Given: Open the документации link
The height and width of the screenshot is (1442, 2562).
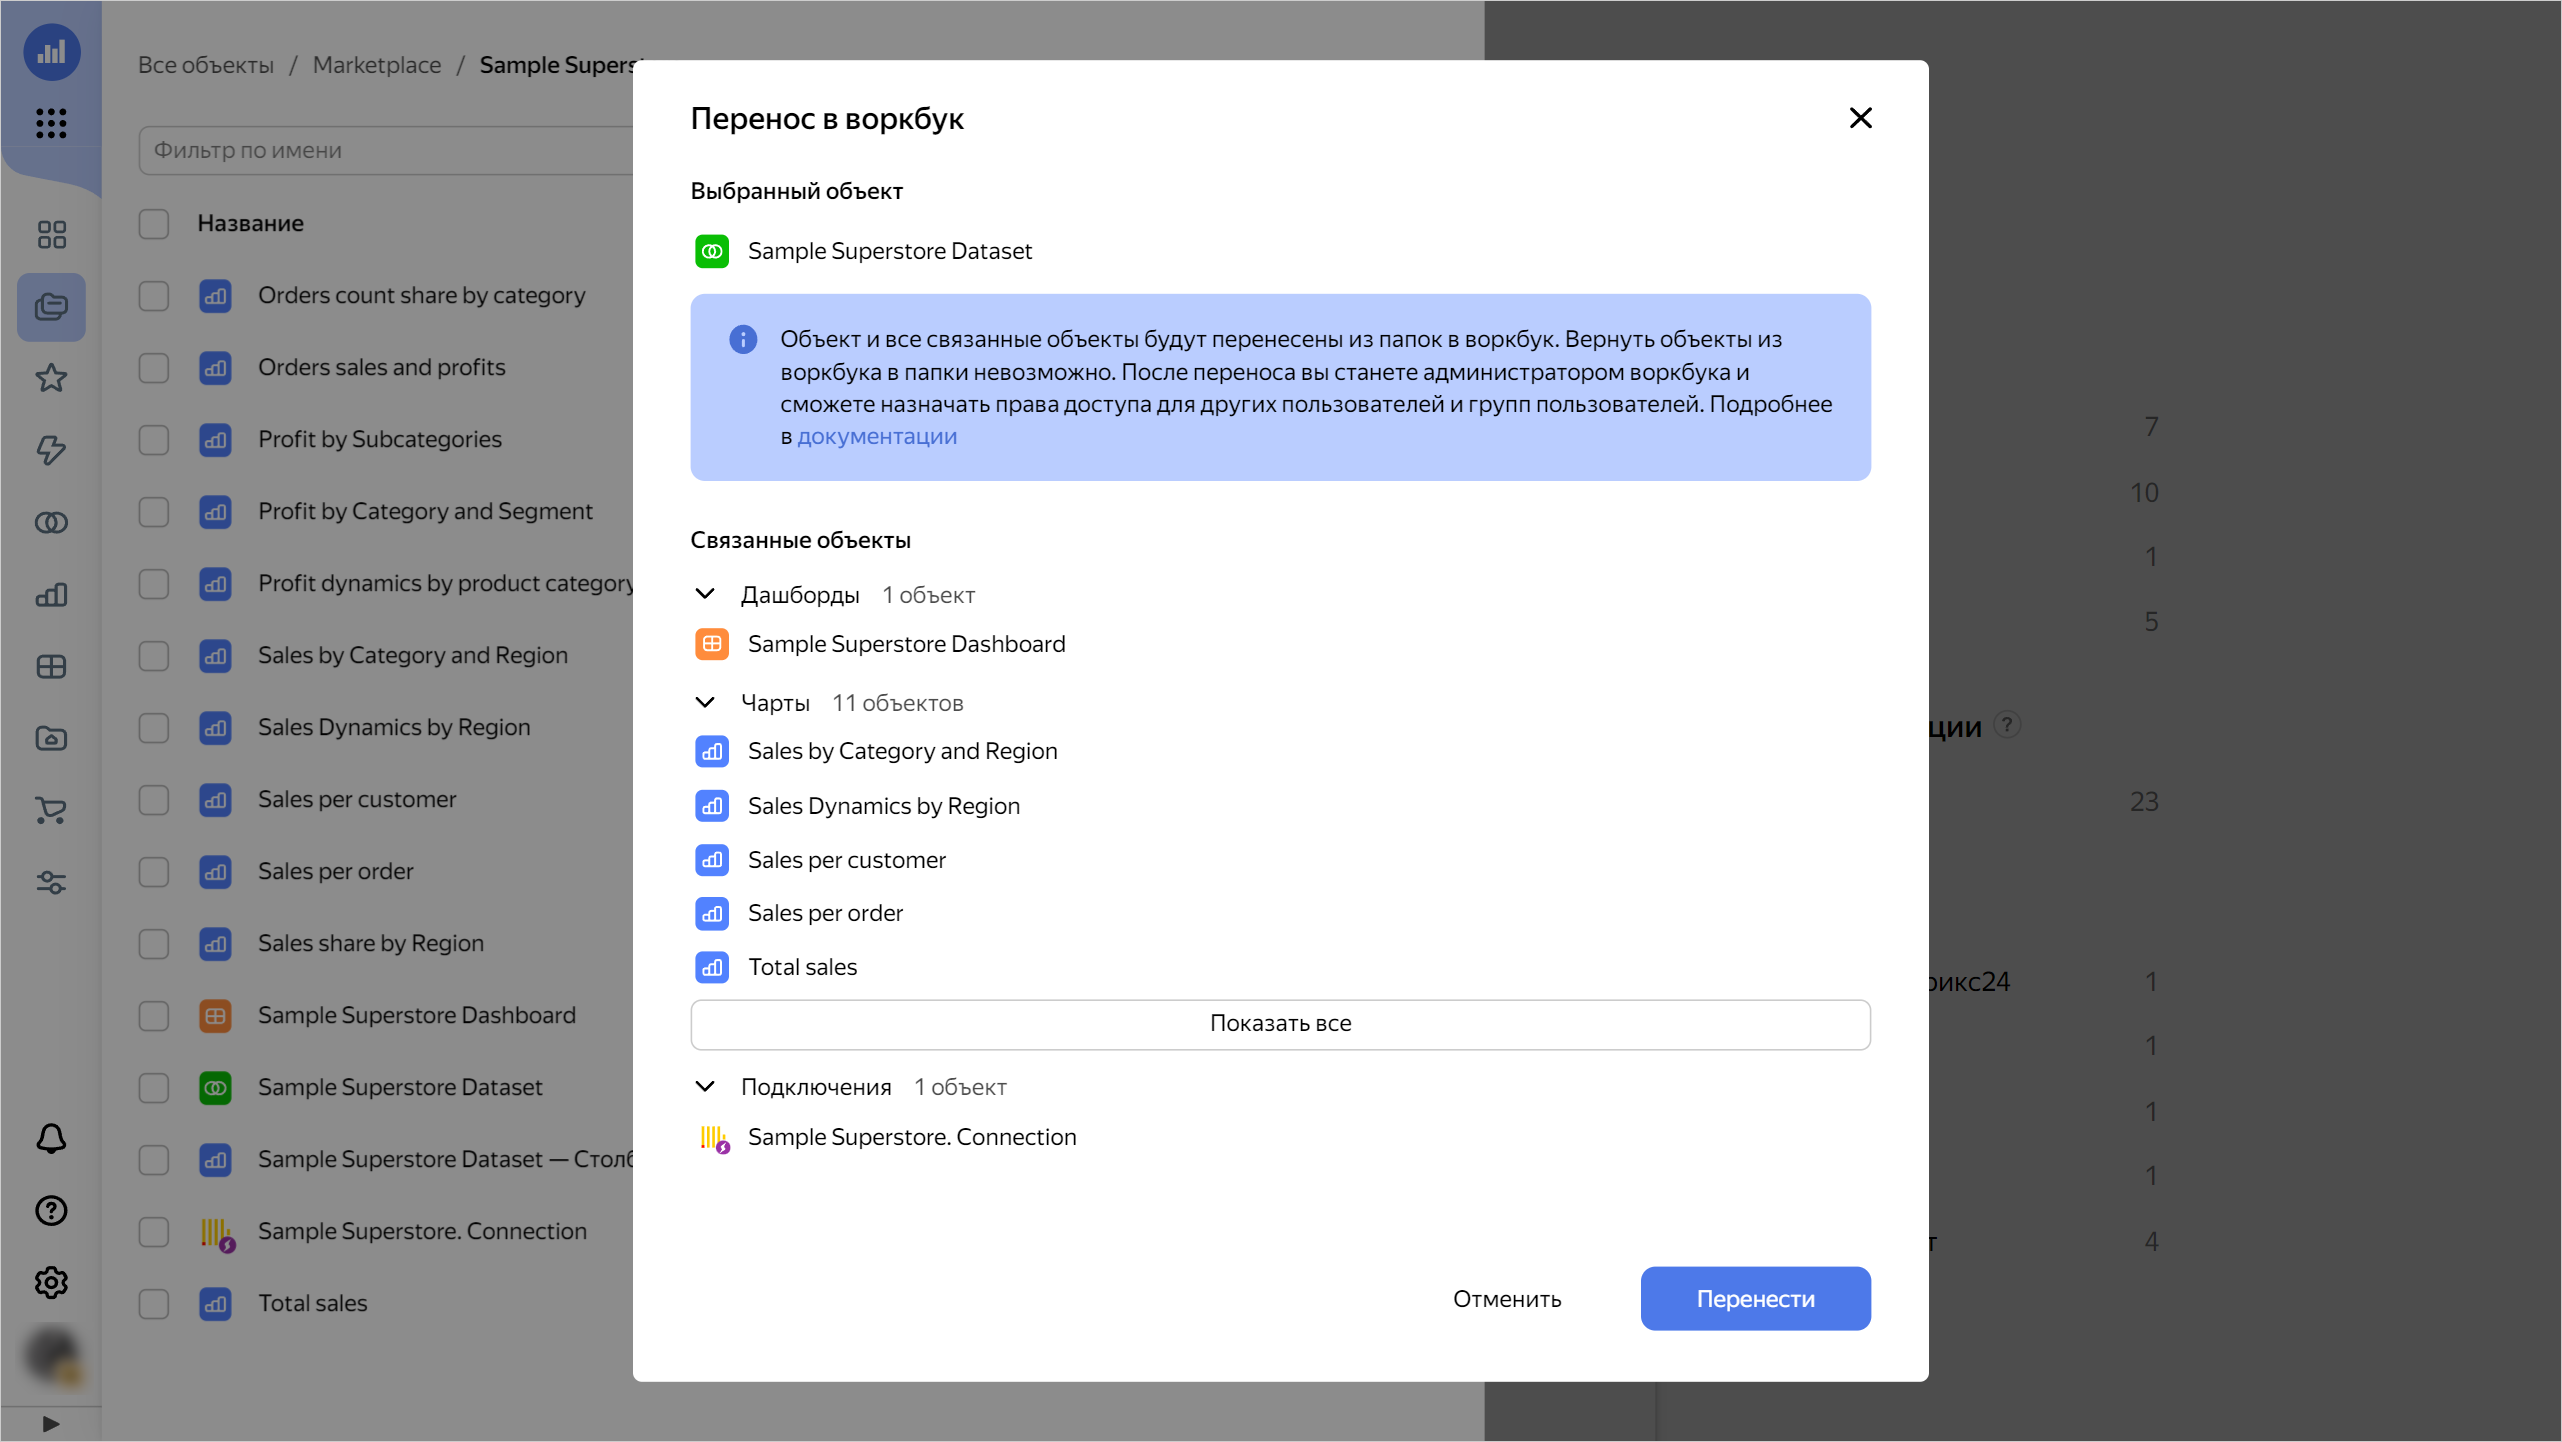Looking at the screenshot, I should [x=877, y=437].
